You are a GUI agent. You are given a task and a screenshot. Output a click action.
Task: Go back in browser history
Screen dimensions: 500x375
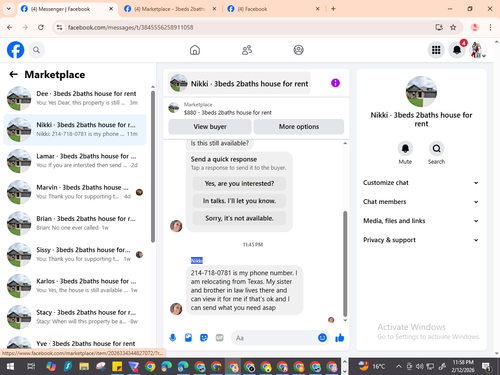tap(10, 27)
